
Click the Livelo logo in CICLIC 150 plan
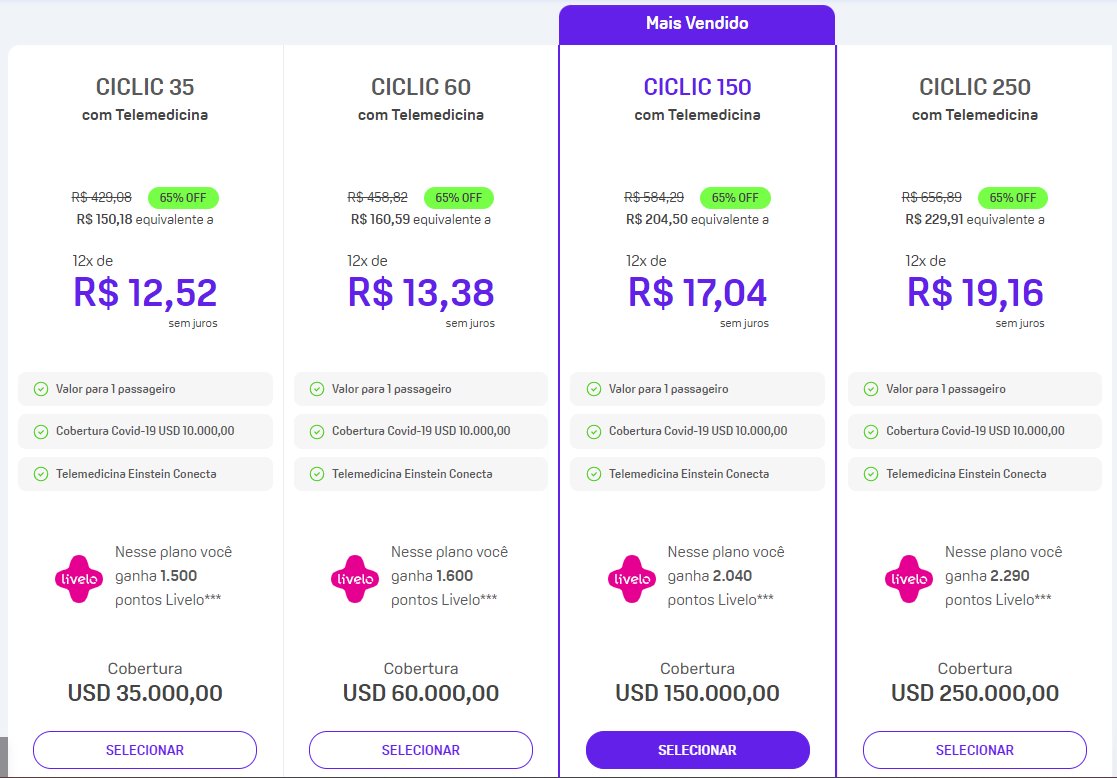[x=632, y=579]
